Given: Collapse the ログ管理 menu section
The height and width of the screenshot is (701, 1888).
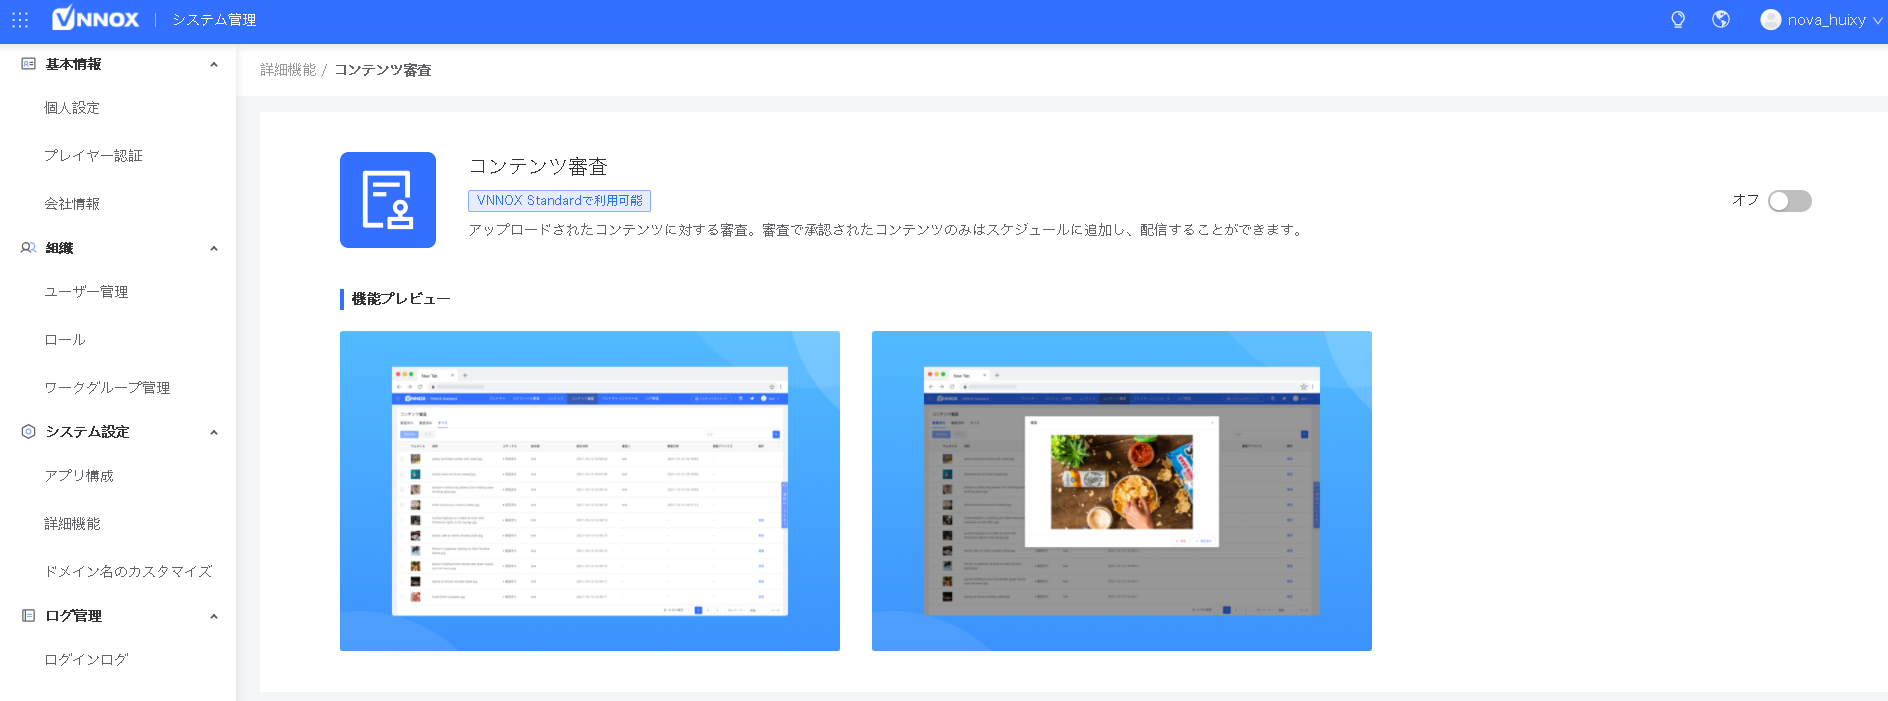Looking at the screenshot, I should [213, 617].
